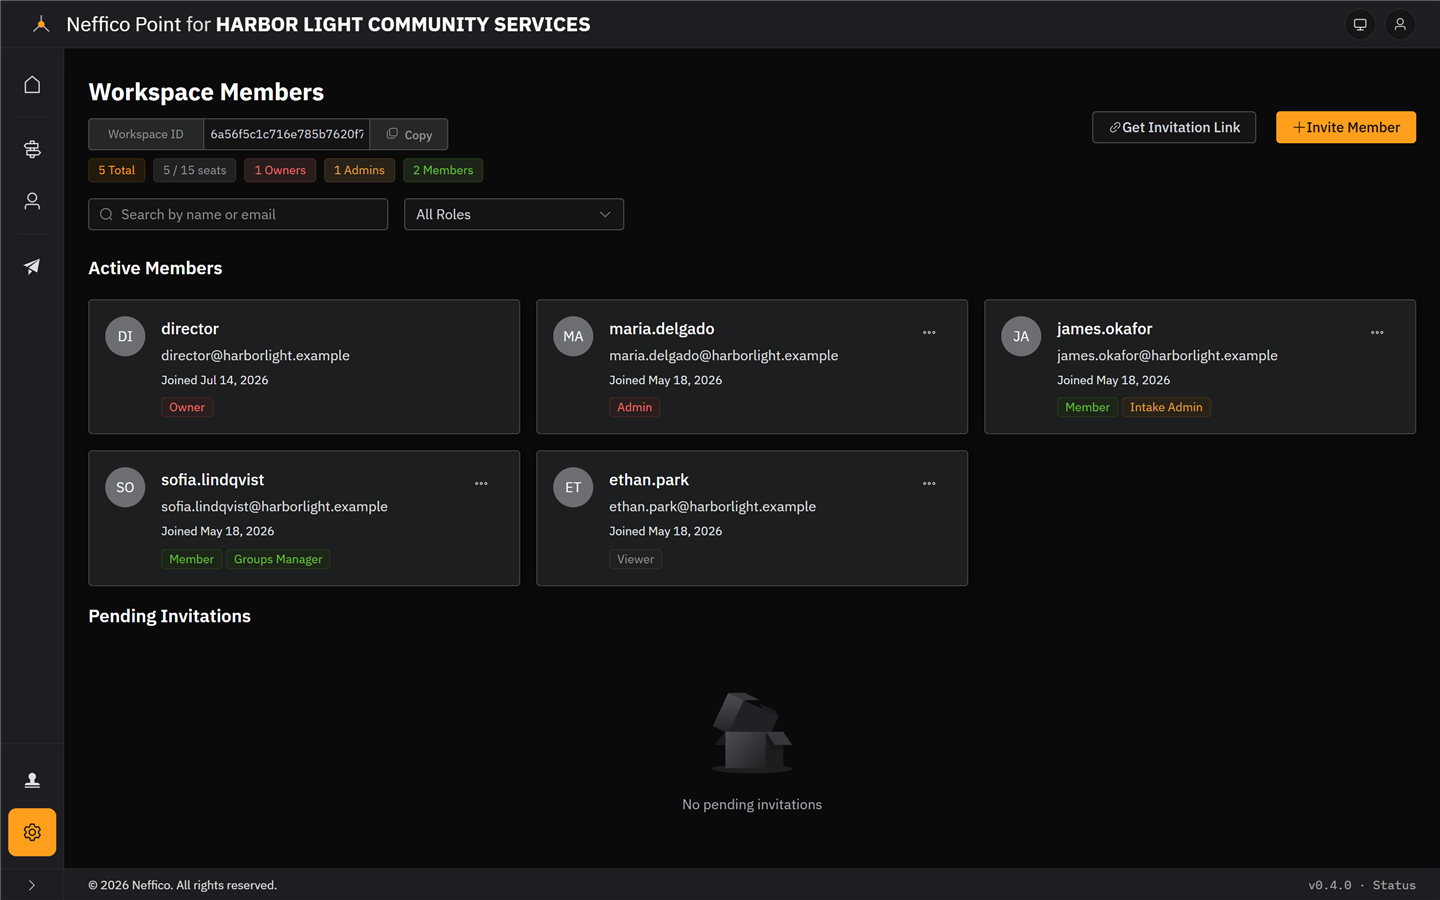Open the All Roles dropdown
Viewport: 1440px width, 900px height.
[x=514, y=214]
